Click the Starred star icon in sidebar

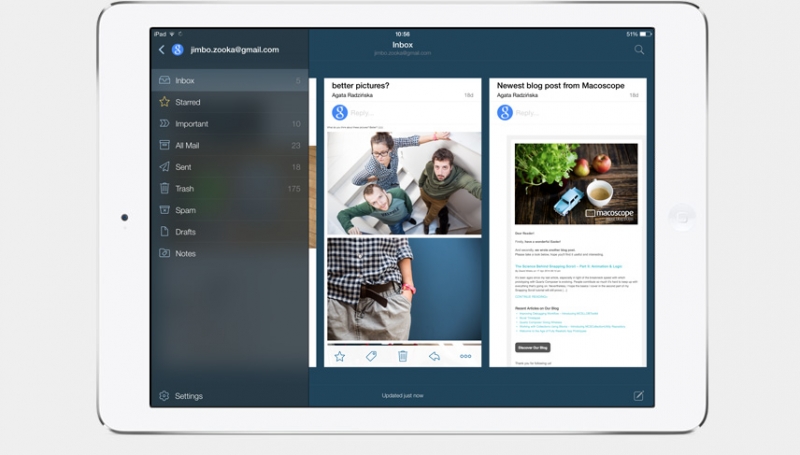(164, 102)
